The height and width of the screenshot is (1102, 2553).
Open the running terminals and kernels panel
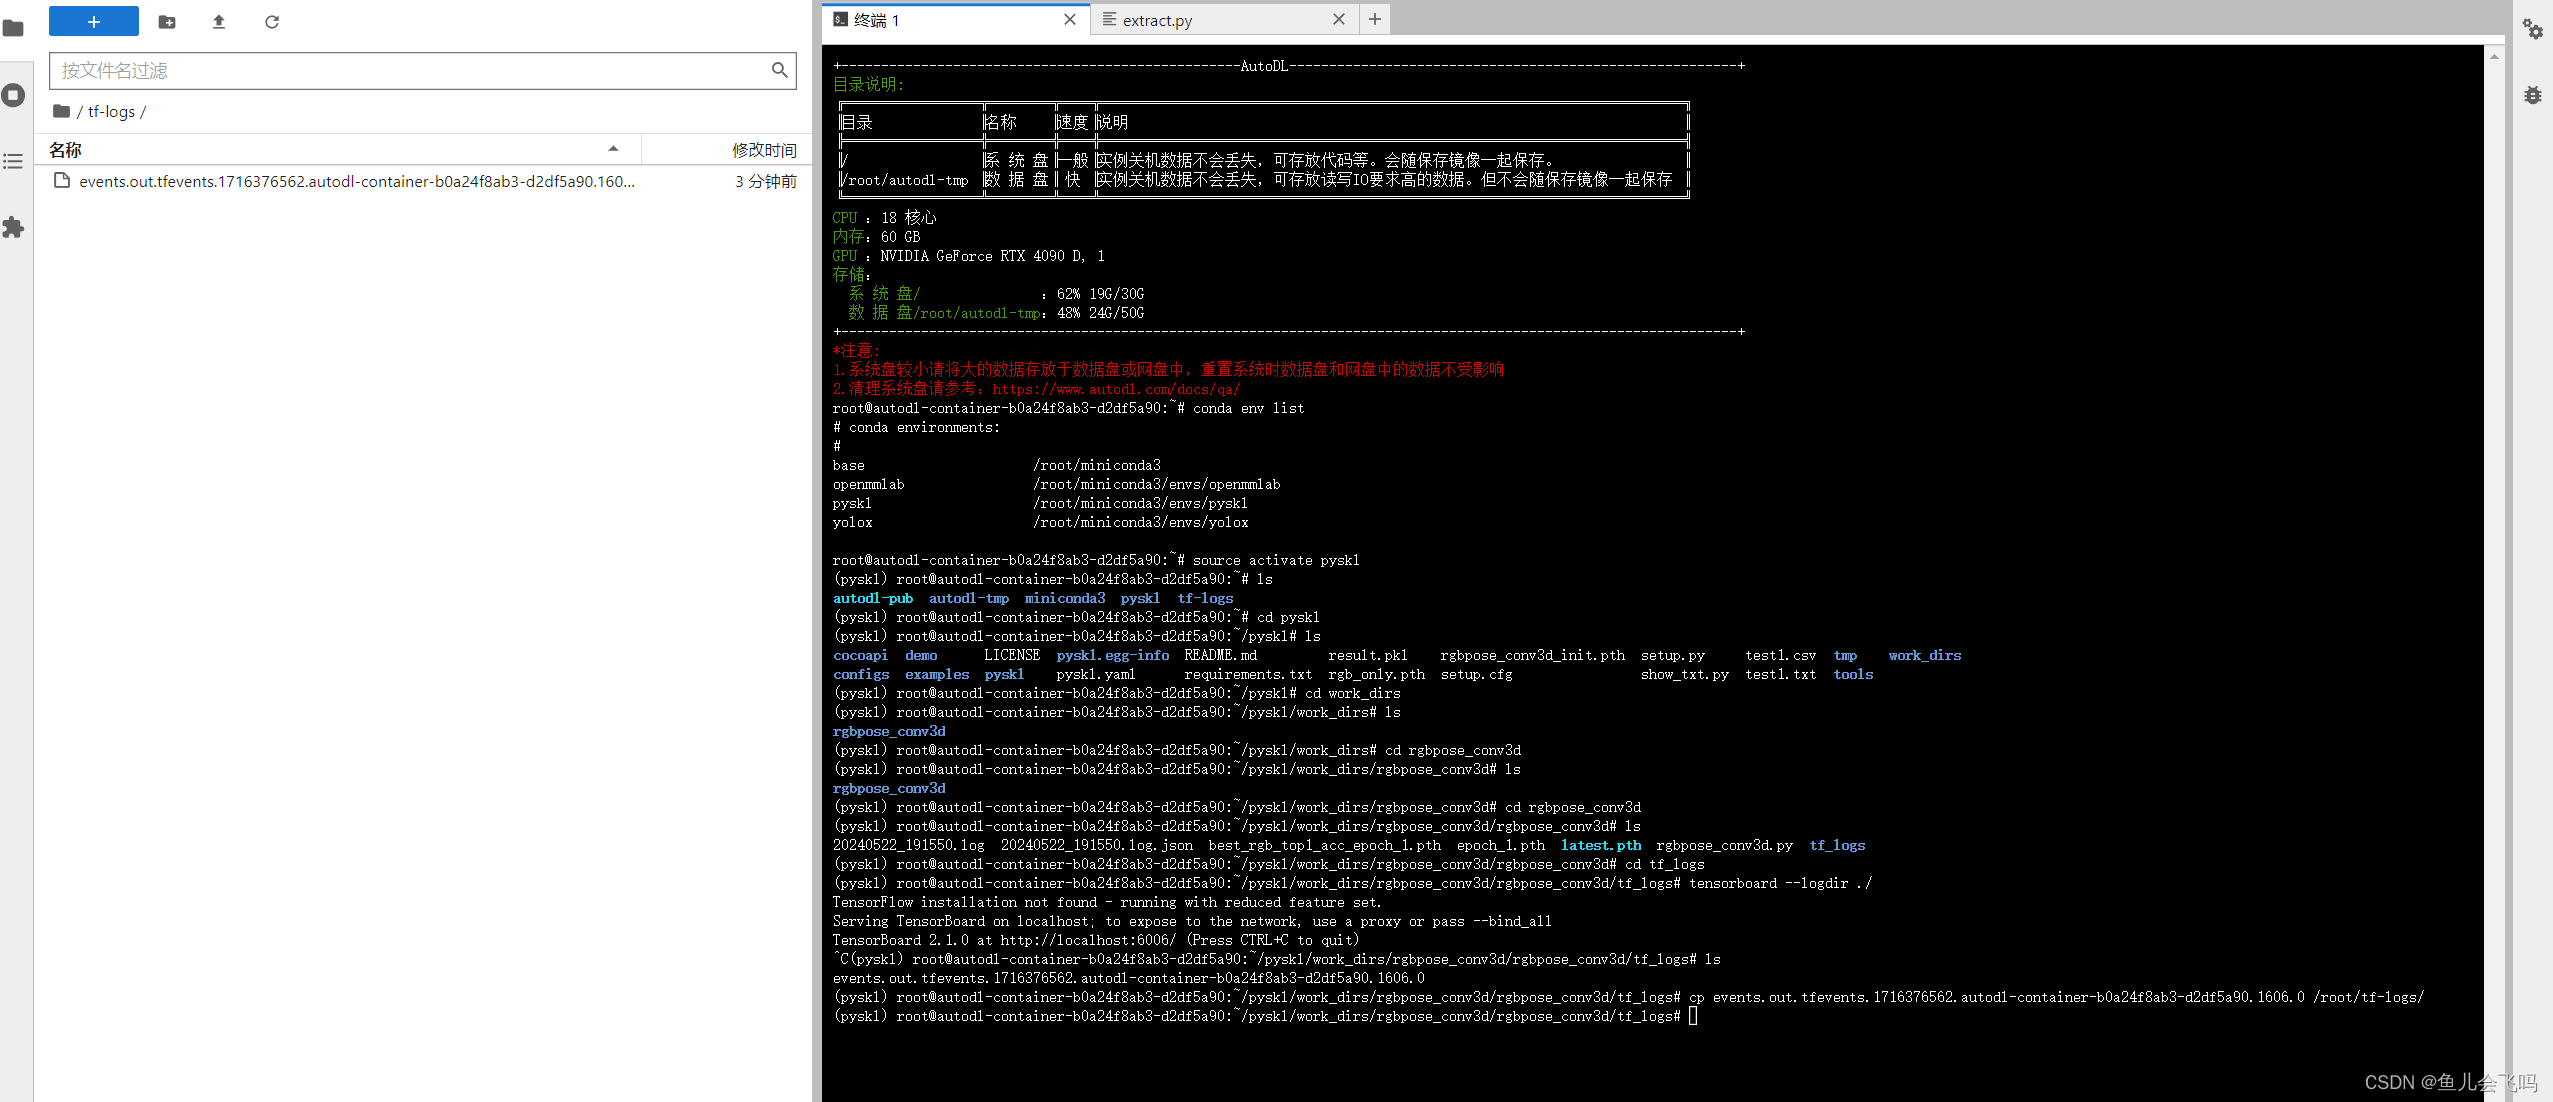tap(14, 95)
